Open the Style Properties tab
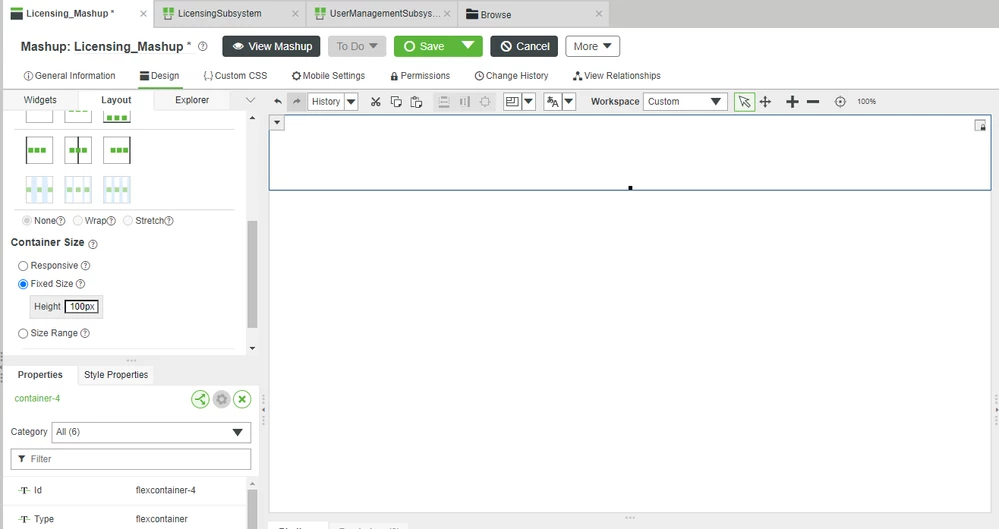The height and width of the screenshot is (529, 999). tap(116, 375)
